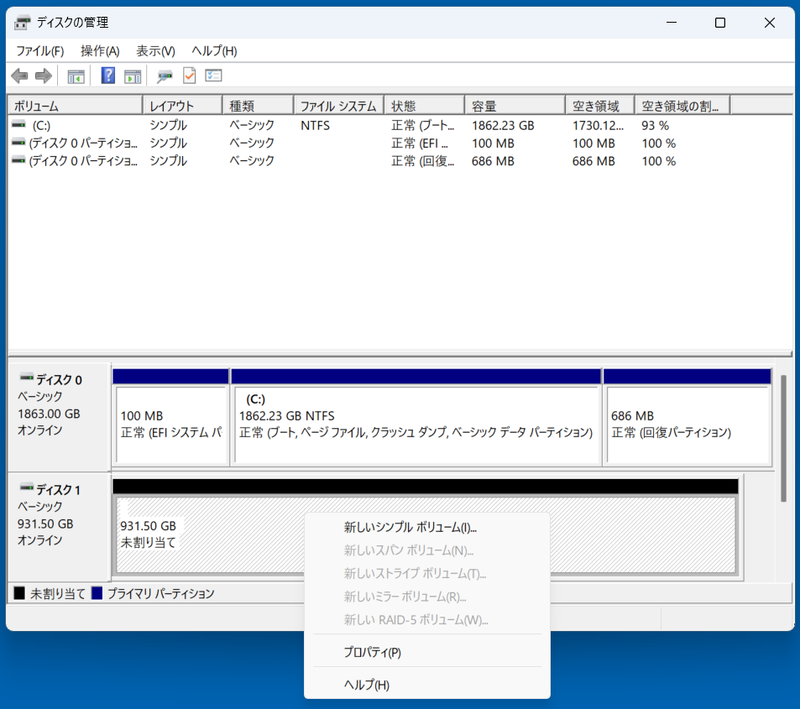Click the Forward arrow toolbar icon
Image resolution: width=800 pixels, height=709 pixels.
click(43, 76)
